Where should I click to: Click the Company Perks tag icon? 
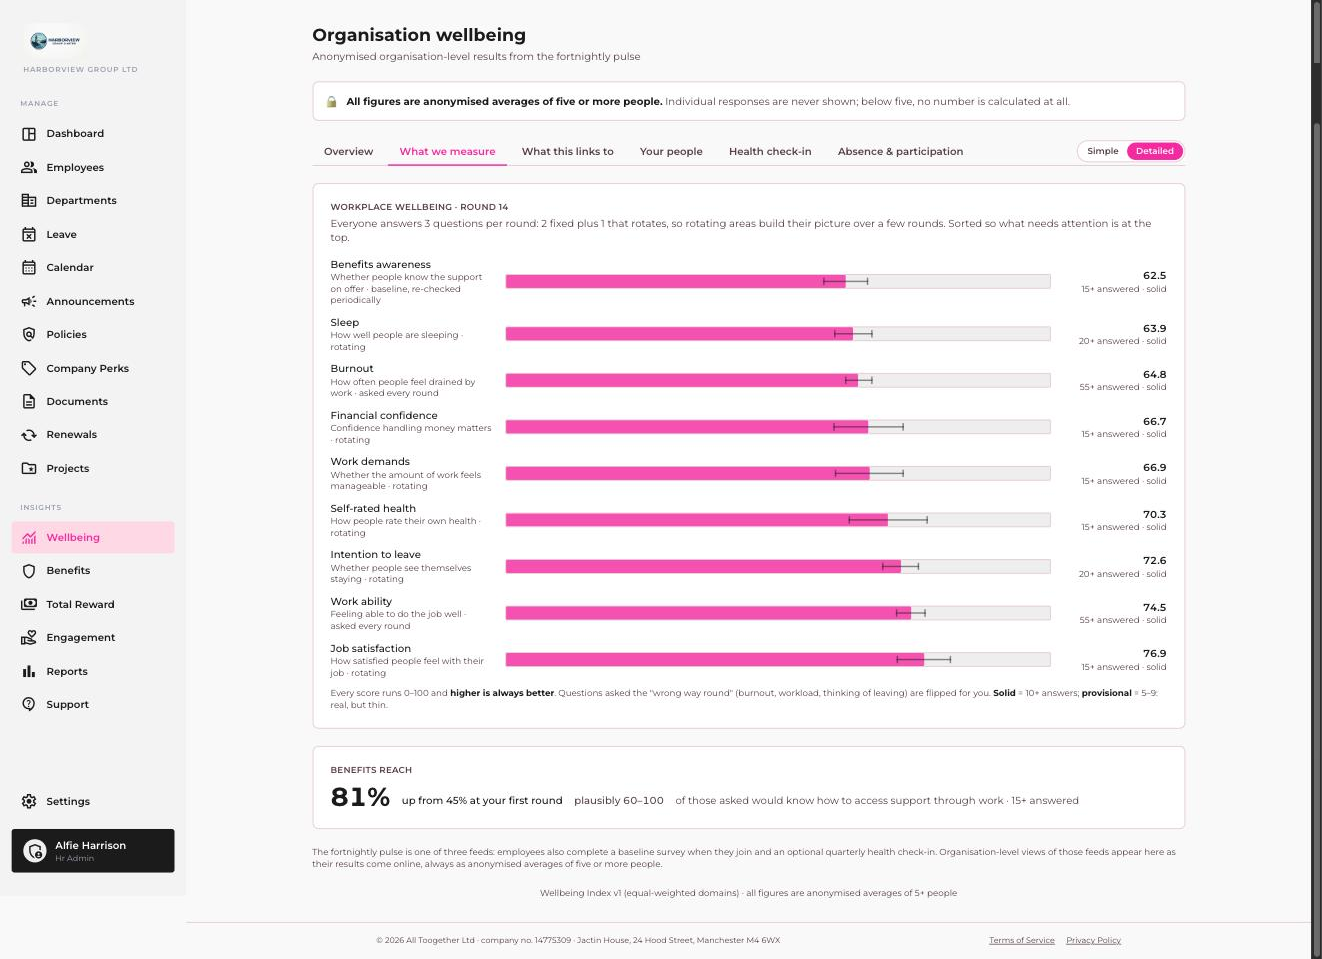point(29,368)
